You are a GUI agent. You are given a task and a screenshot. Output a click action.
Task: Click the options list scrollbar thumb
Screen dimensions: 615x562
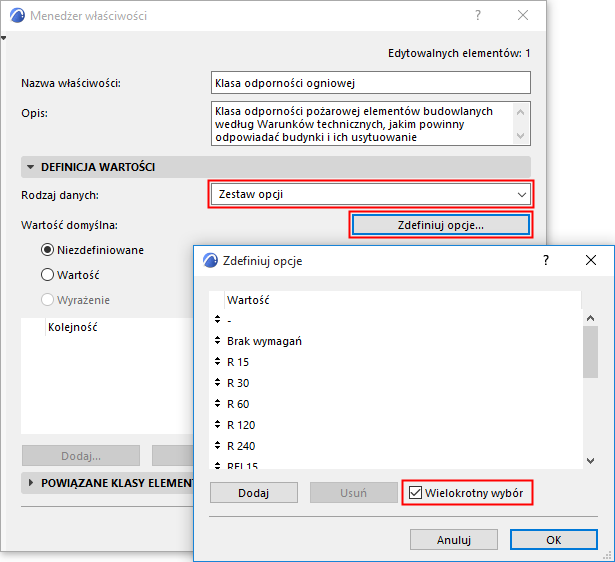[590, 352]
